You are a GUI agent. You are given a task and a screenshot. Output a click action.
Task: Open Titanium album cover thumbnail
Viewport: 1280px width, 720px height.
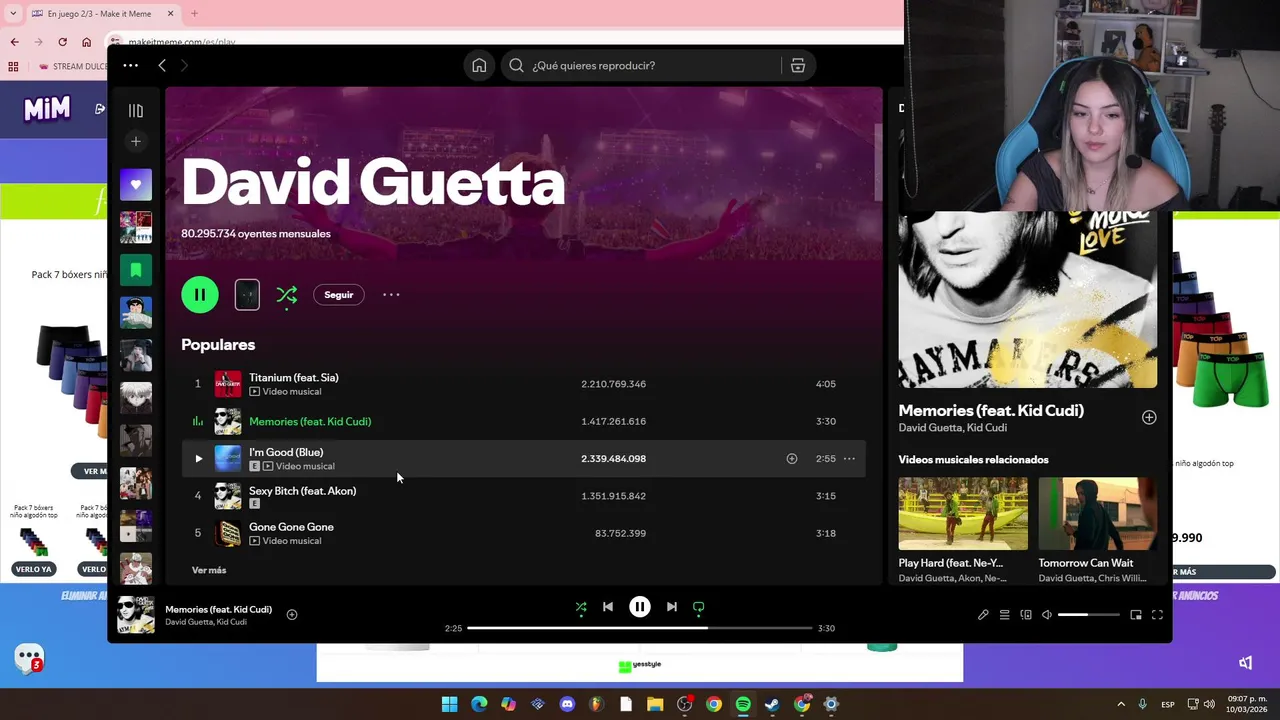pyautogui.click(x=228, y=384)
